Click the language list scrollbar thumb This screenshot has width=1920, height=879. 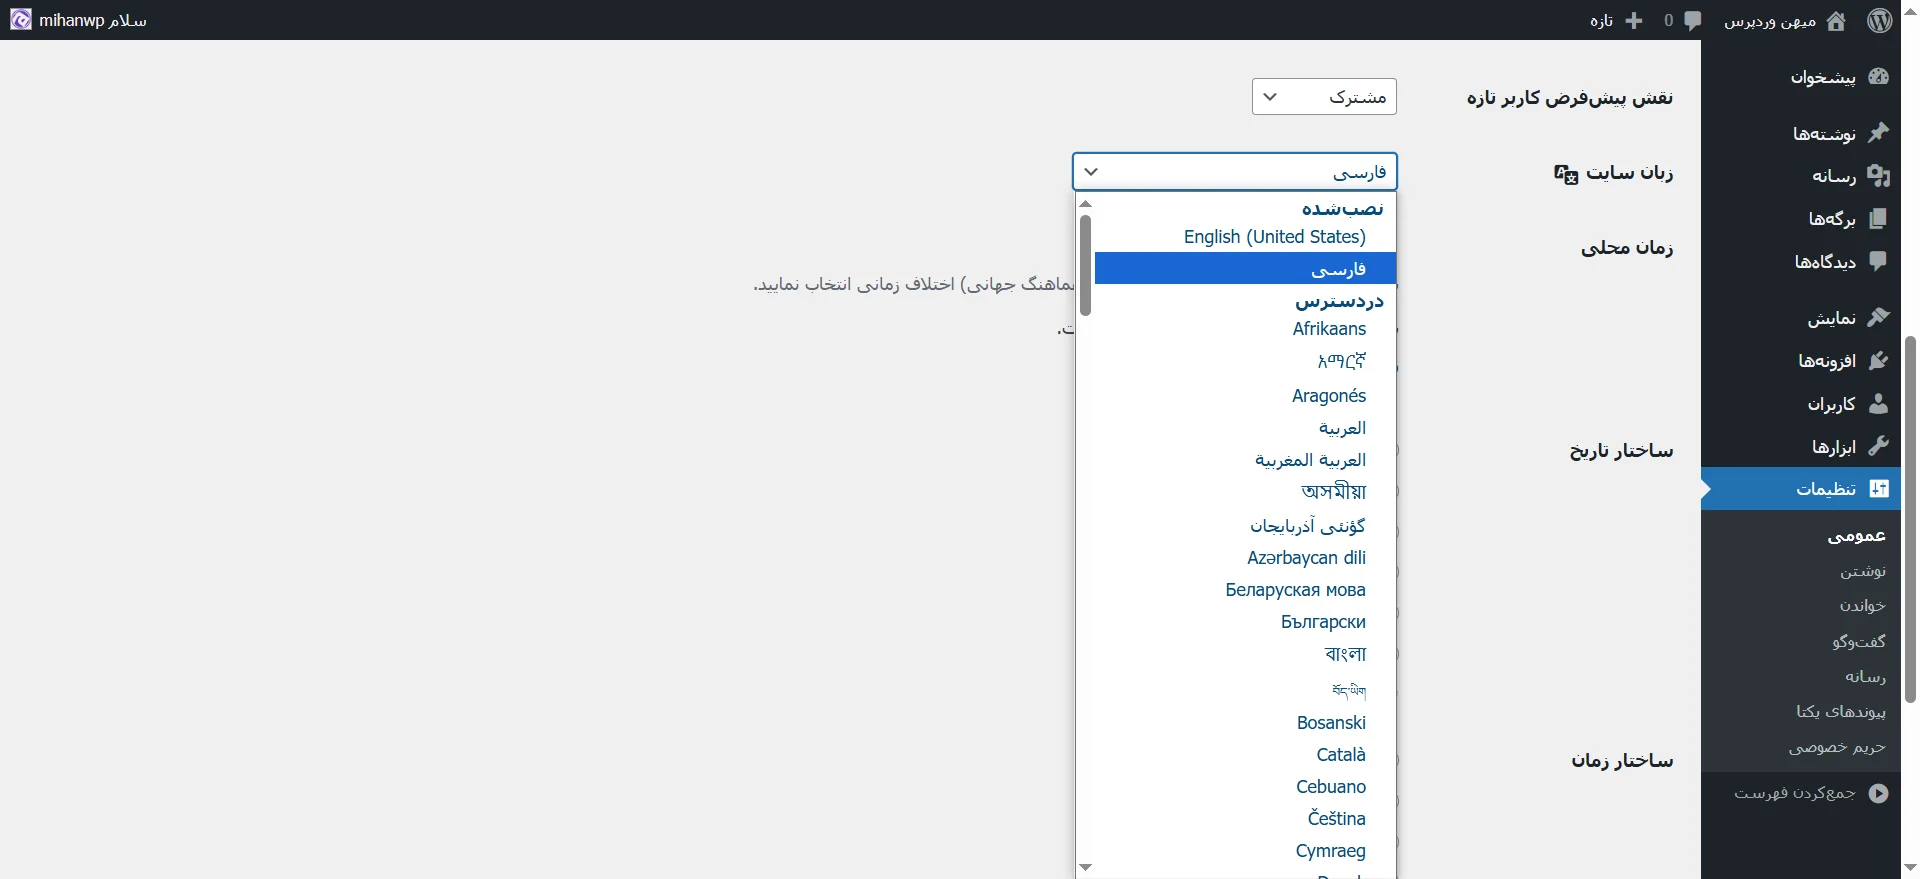pyautogui.click(x=1085, y=265)
